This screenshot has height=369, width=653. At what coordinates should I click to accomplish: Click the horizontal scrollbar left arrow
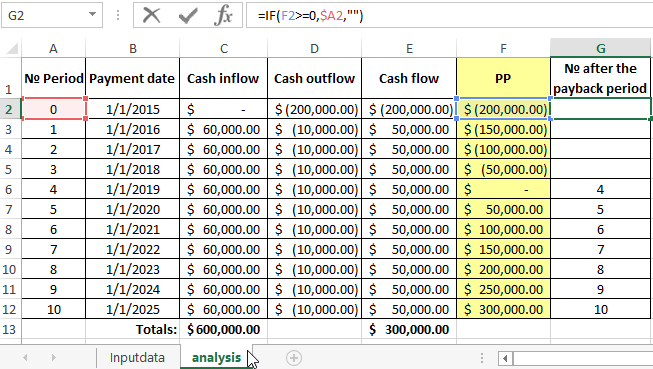(x=505, y=358)
